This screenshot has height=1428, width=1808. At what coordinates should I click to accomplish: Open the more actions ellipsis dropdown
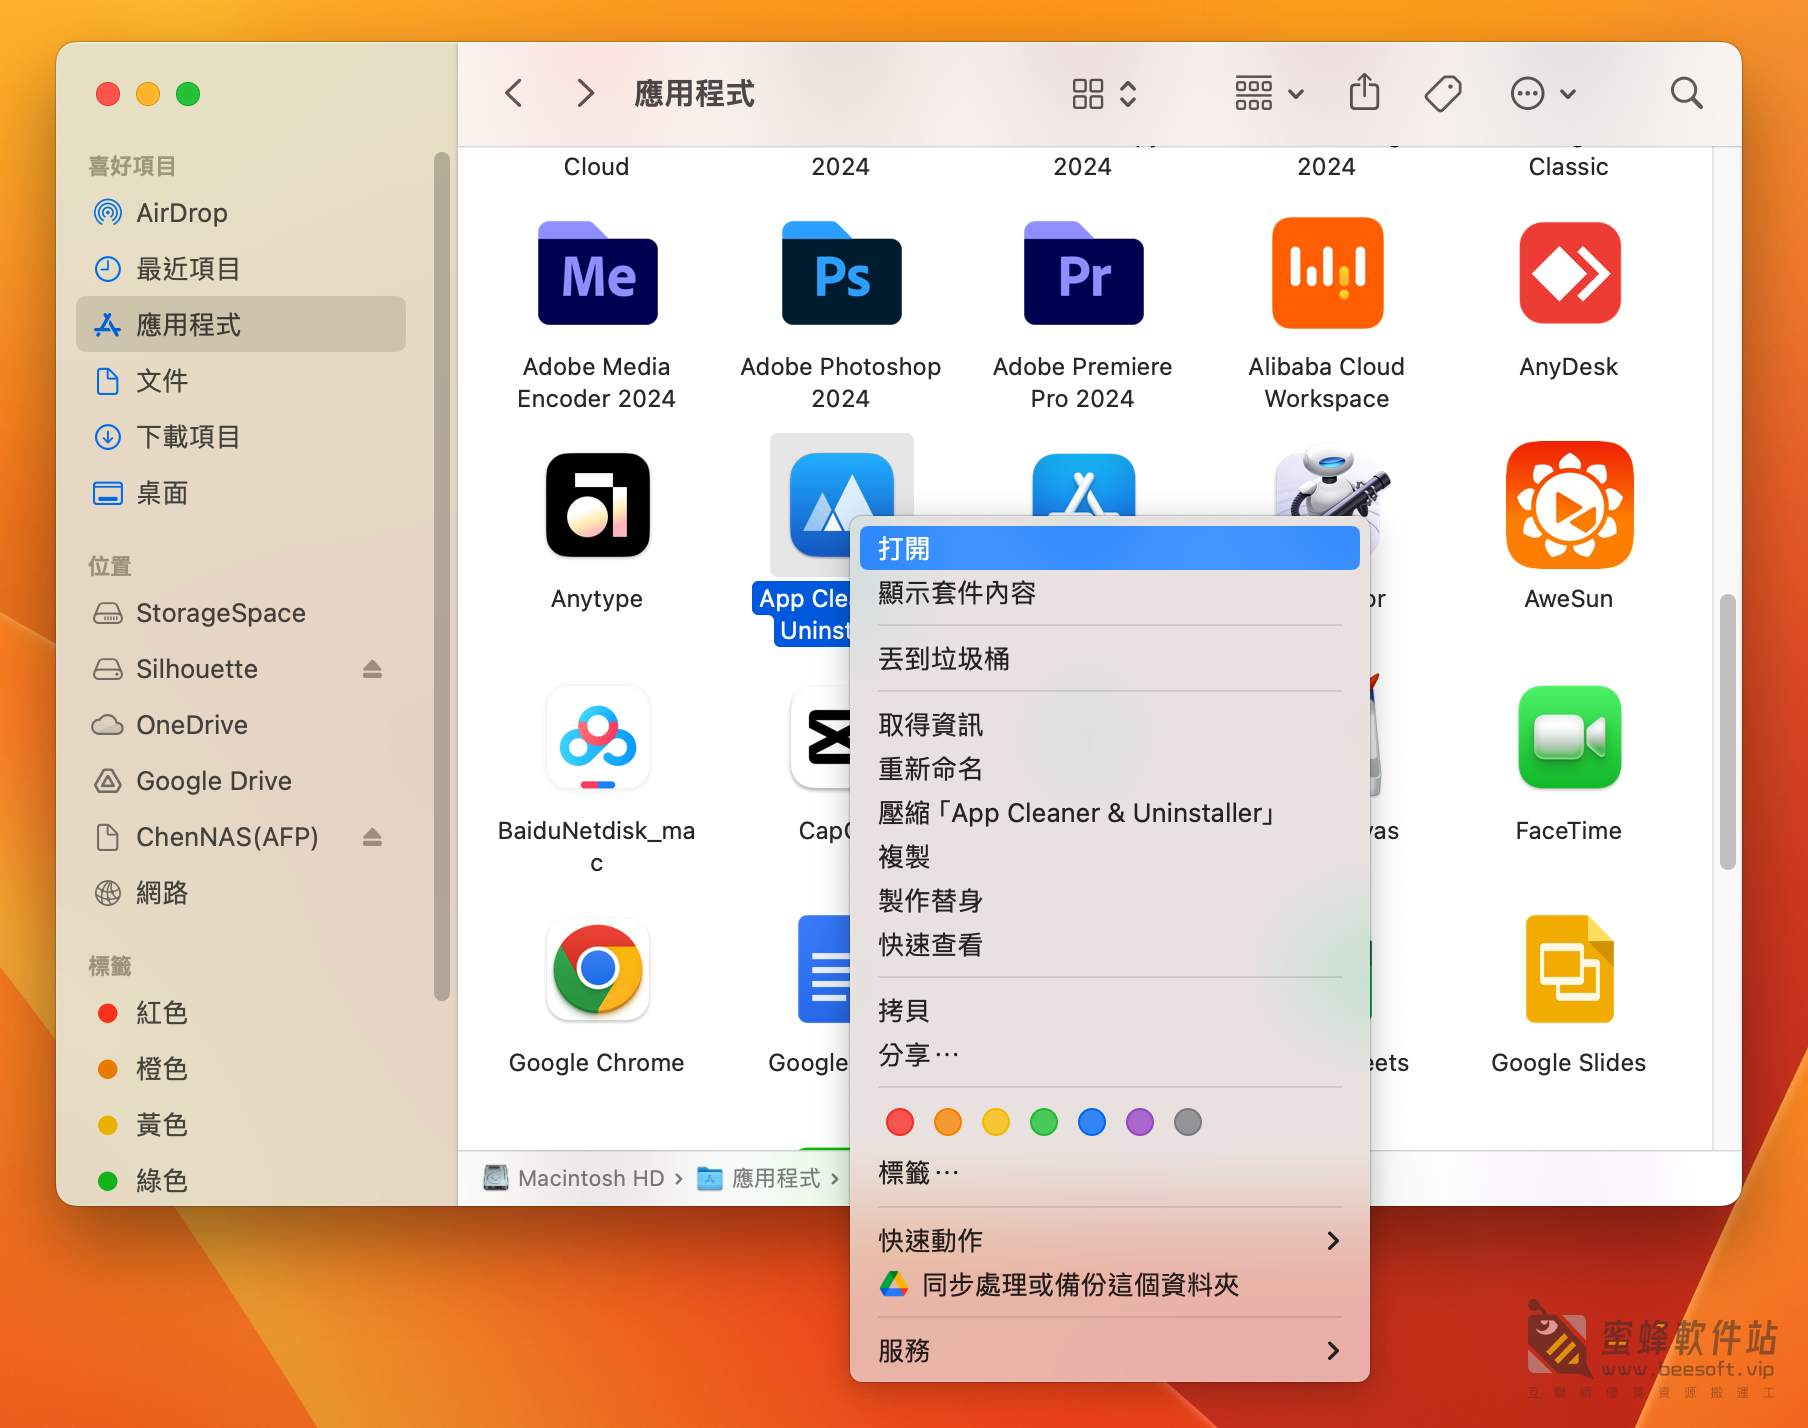coord(1543,94)
